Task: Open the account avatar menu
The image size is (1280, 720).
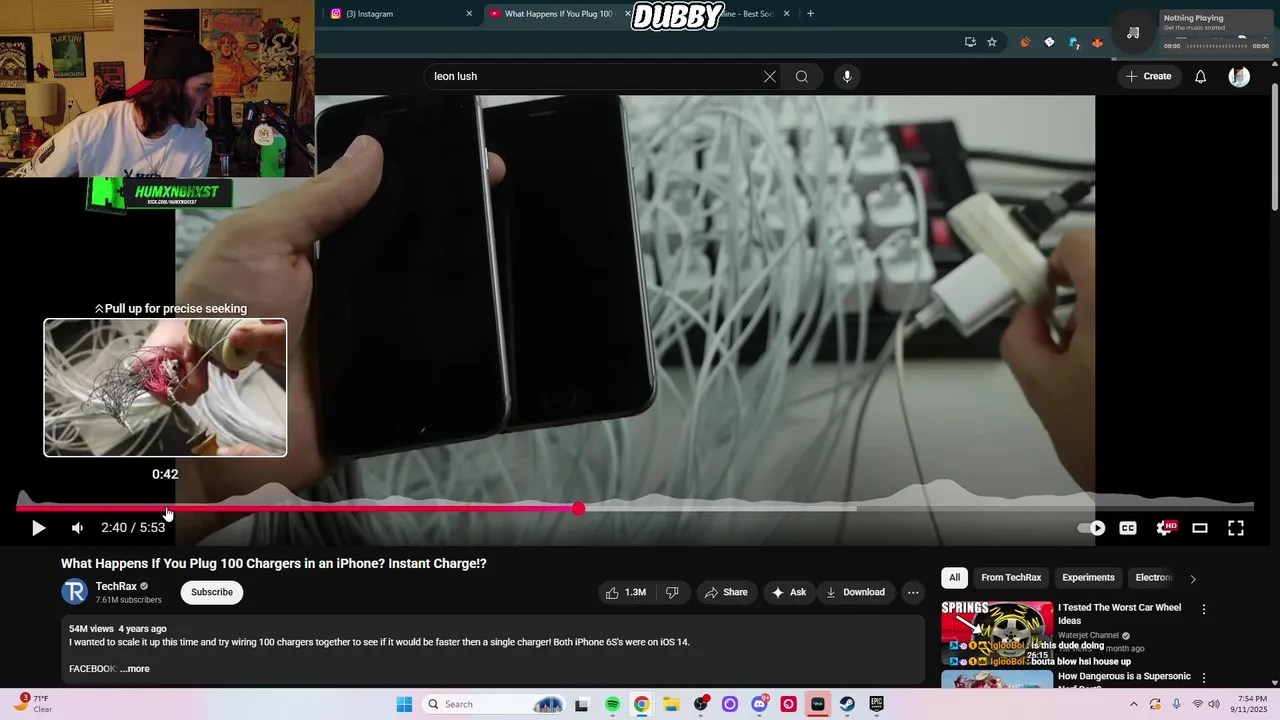Action: [1239, 77]
